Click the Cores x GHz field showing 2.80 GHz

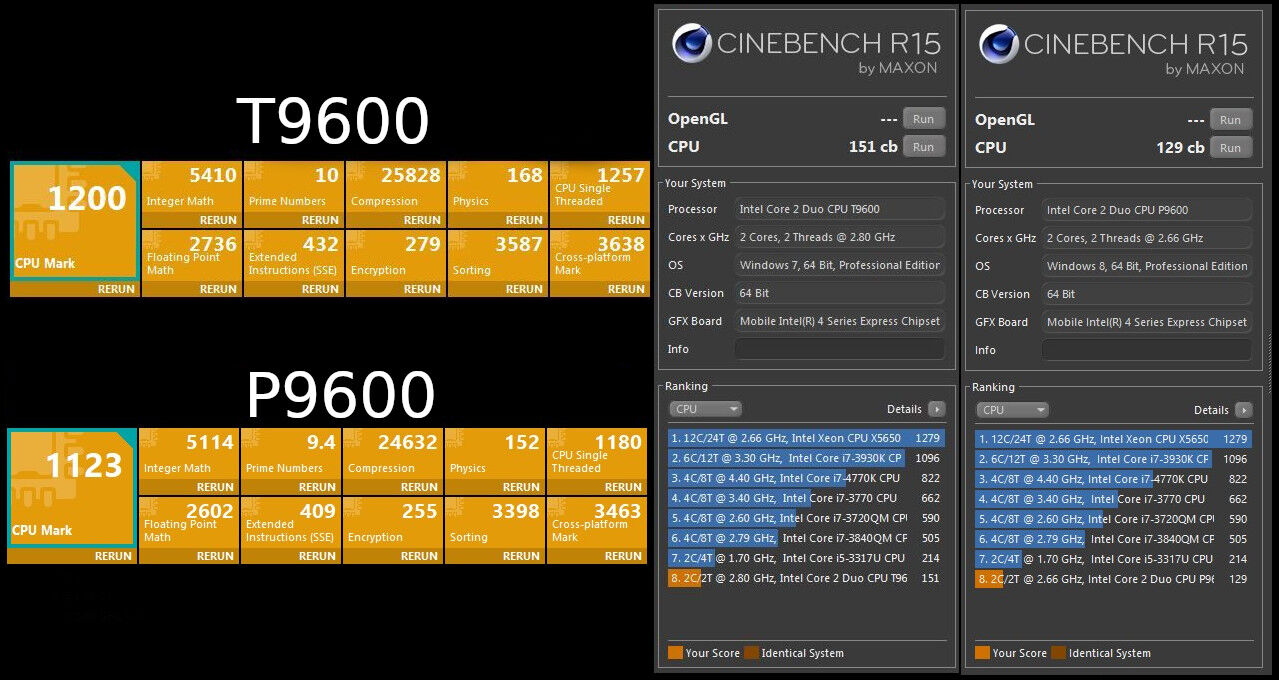click(839, 237)
